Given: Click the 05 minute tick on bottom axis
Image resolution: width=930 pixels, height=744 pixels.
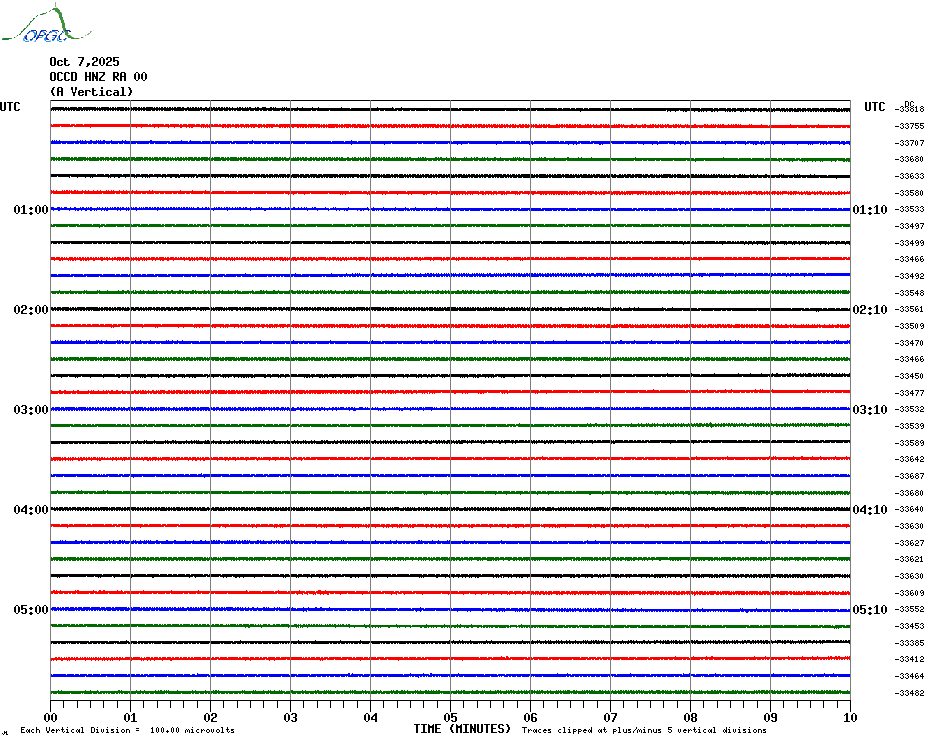Looking at the screenshot, I should point(450,717).
